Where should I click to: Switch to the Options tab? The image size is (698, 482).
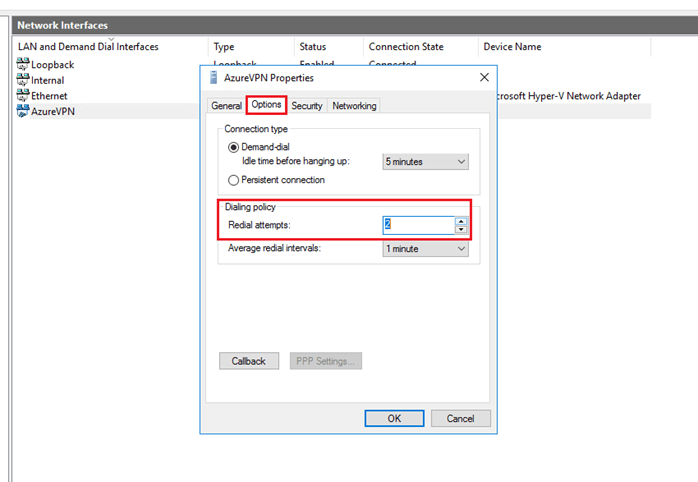tap(266, 105)
